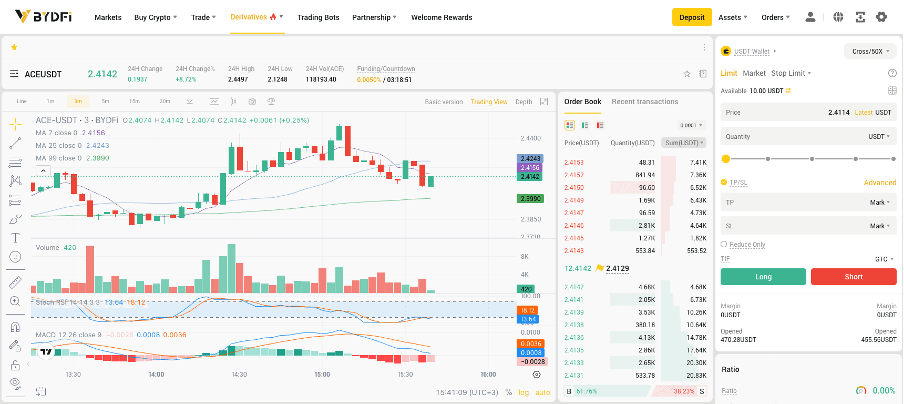Click the zoom in magnifier tool
Viewport: 904px width, 404px height.
(15, 300)
